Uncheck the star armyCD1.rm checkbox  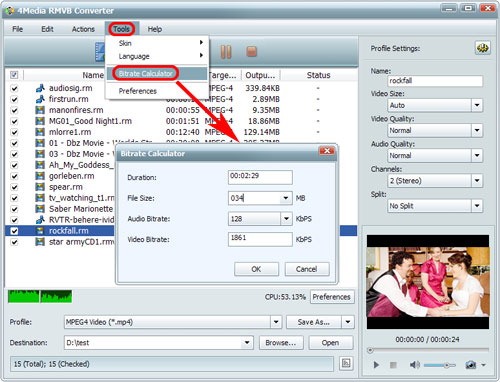[x=14, y=242]
